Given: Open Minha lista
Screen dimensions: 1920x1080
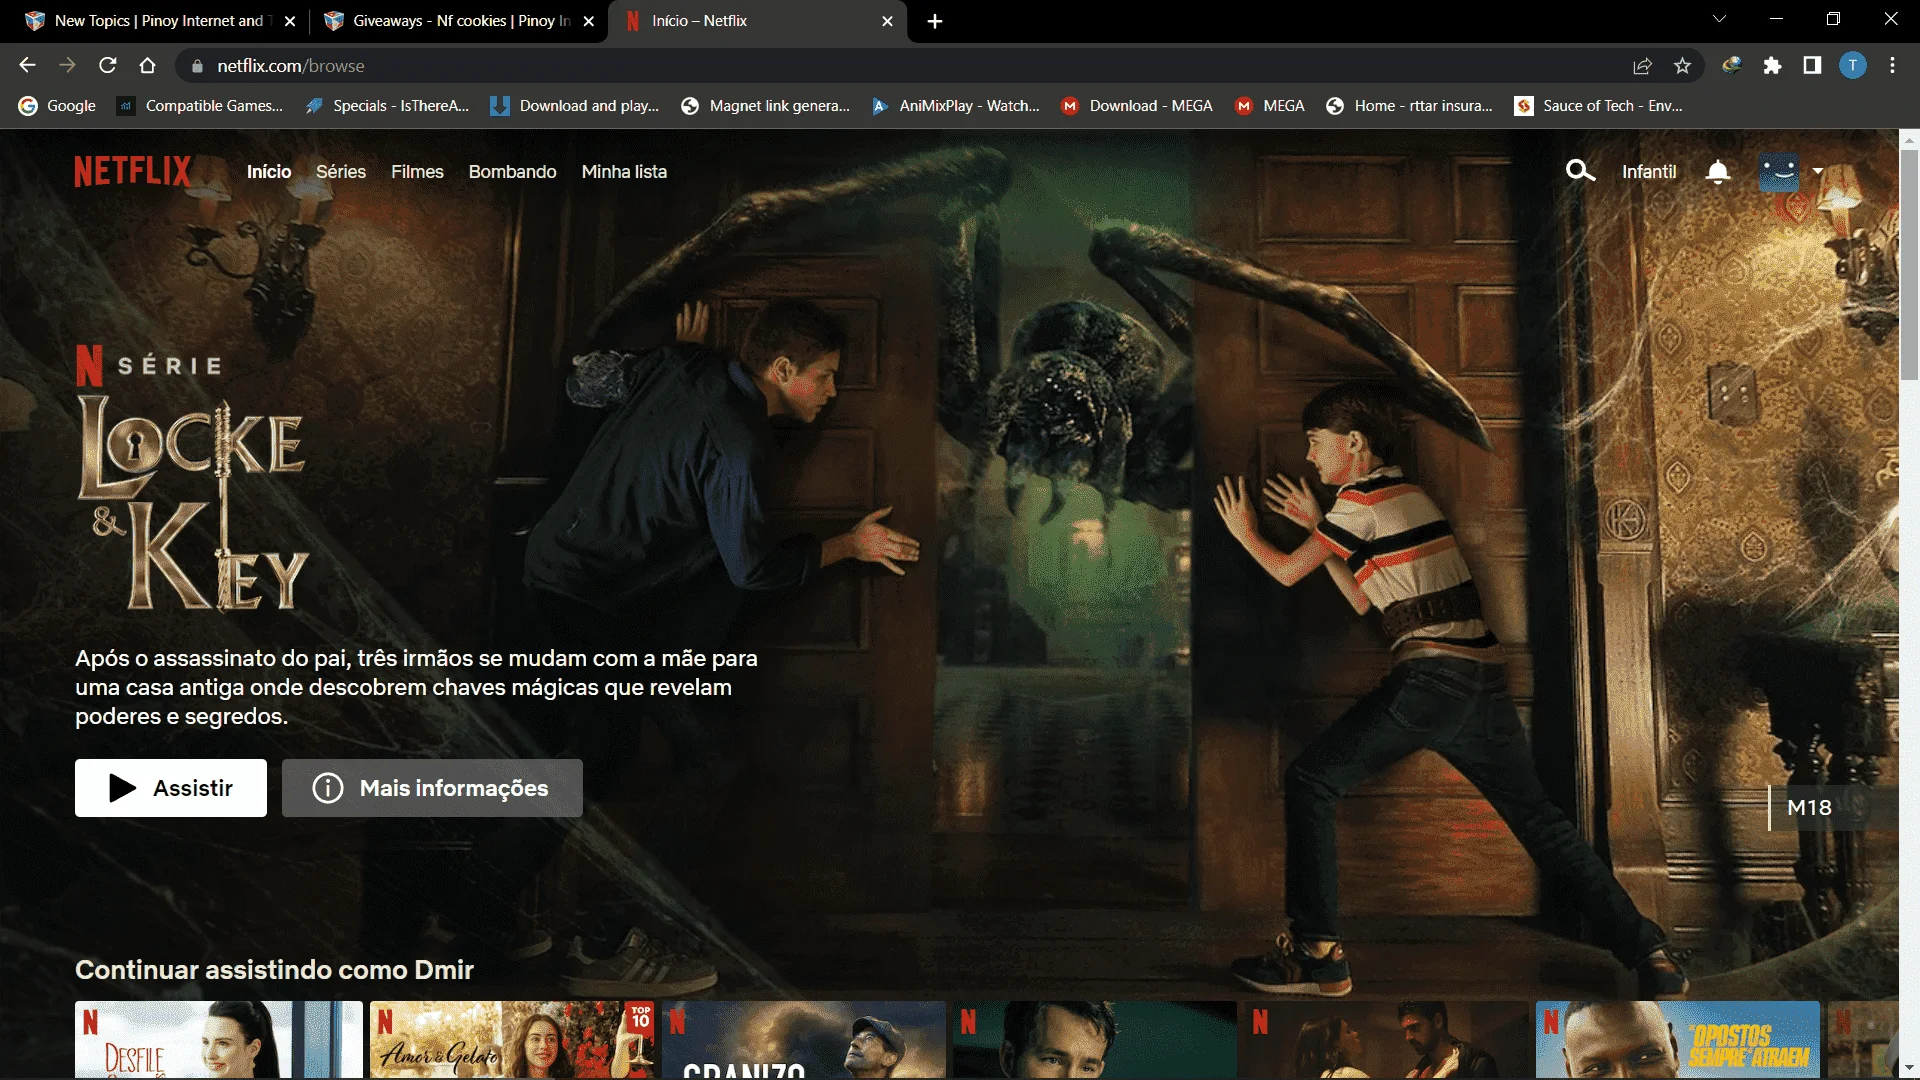Looking at the screenshot, I should [624, 172].
